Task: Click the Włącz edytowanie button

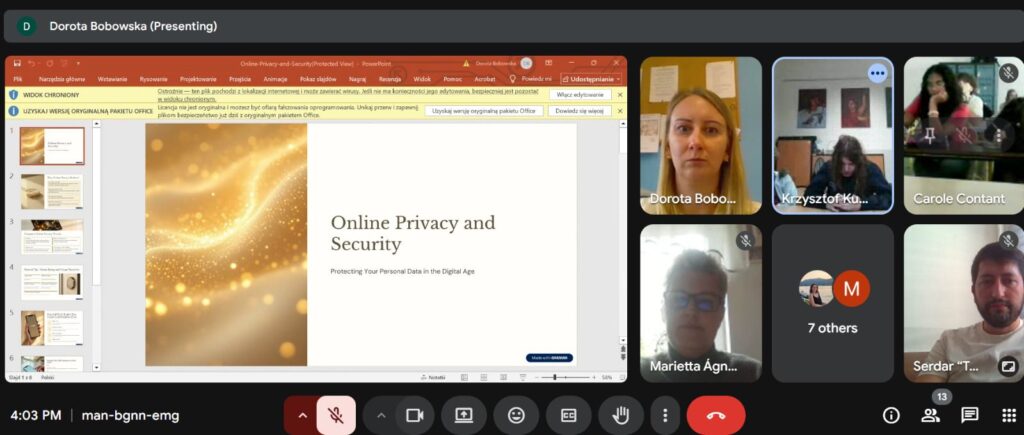Action: [580, 94]
